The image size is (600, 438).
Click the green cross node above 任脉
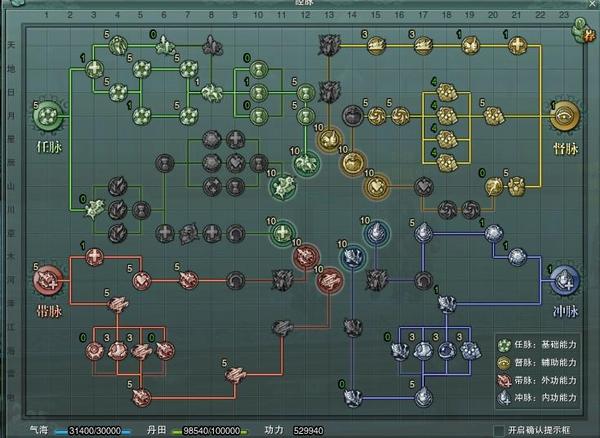[x=94, y=69]
